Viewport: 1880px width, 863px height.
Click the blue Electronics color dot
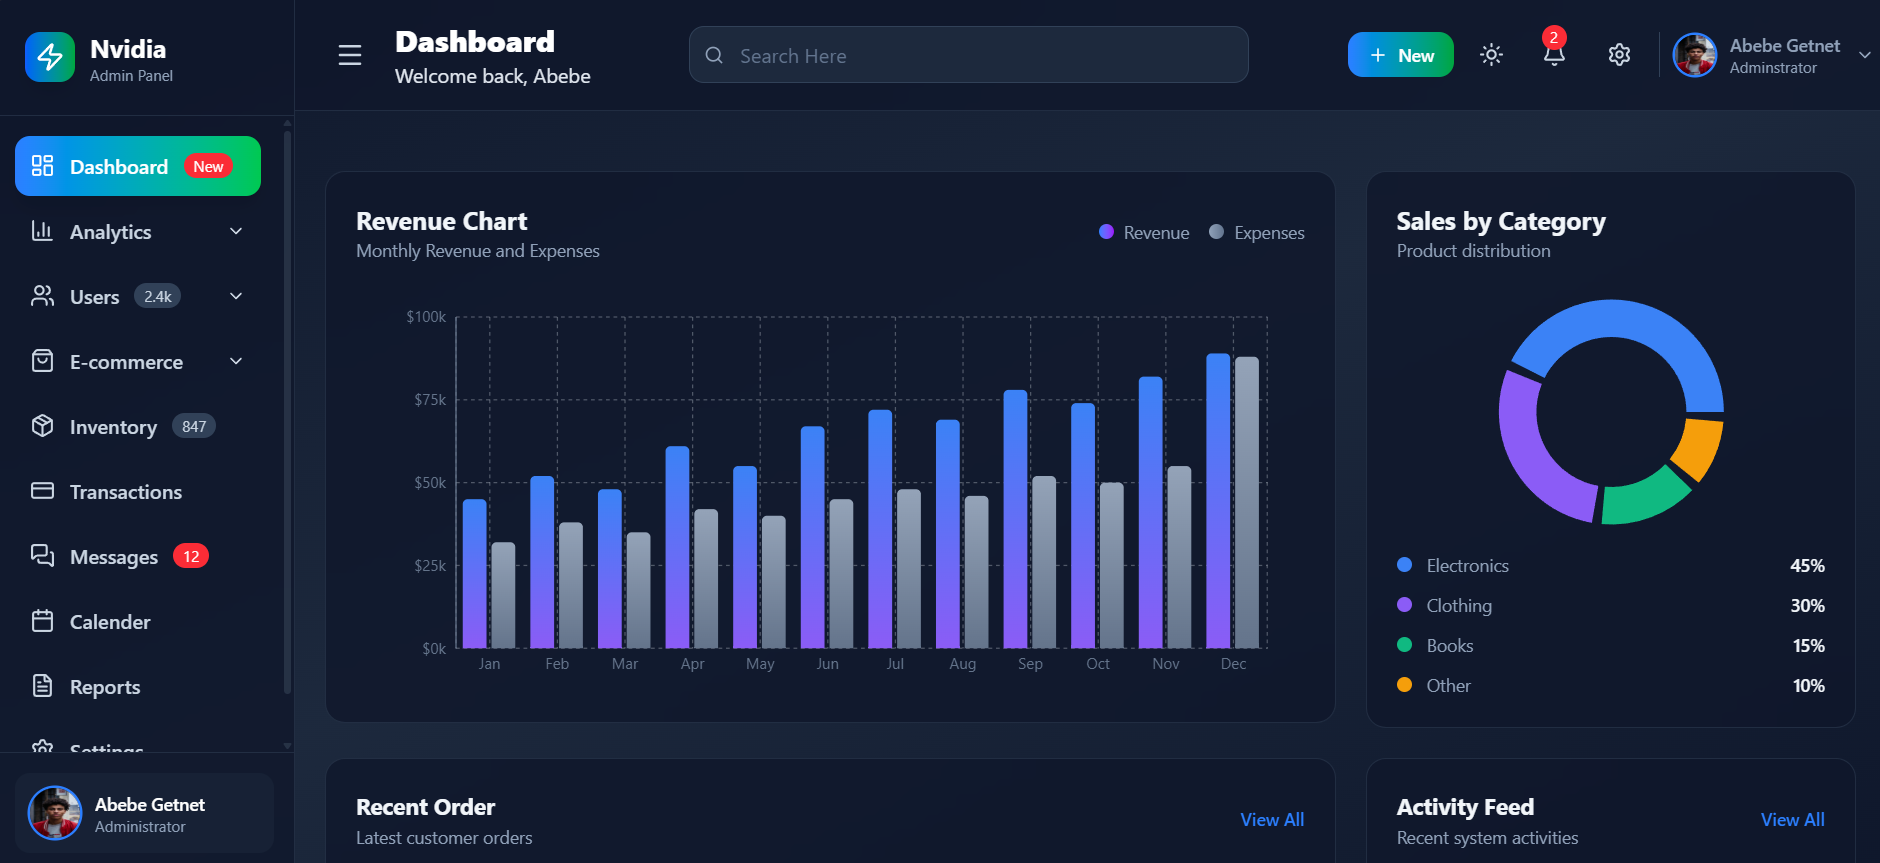click(x=1404, y=565)
